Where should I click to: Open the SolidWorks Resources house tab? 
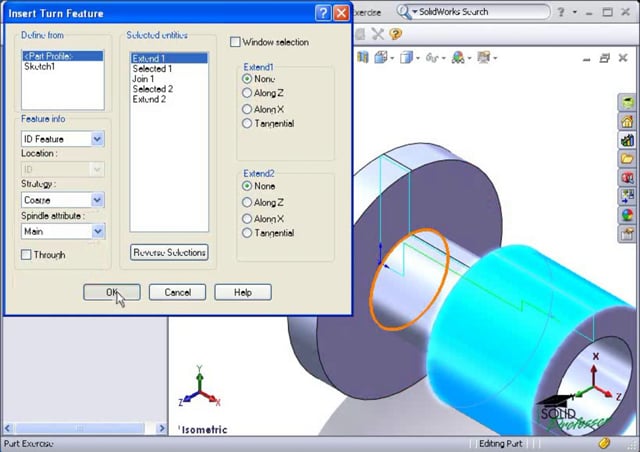point(627,121)
